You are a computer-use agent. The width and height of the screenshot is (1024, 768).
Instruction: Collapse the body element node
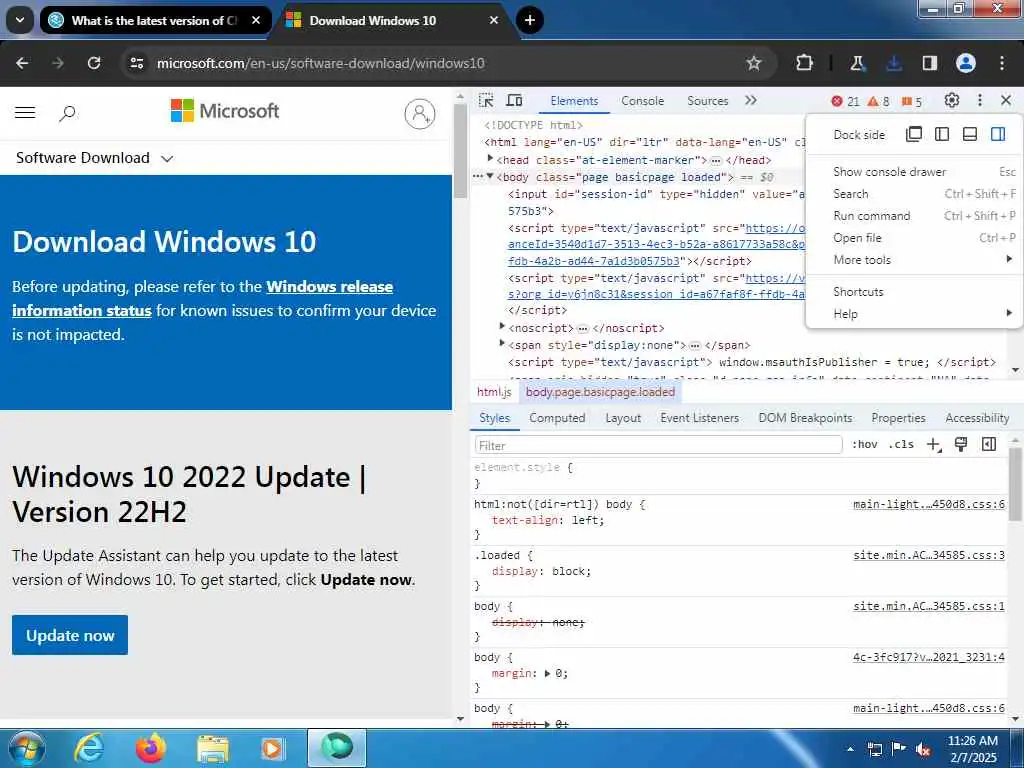pos(490,176)
